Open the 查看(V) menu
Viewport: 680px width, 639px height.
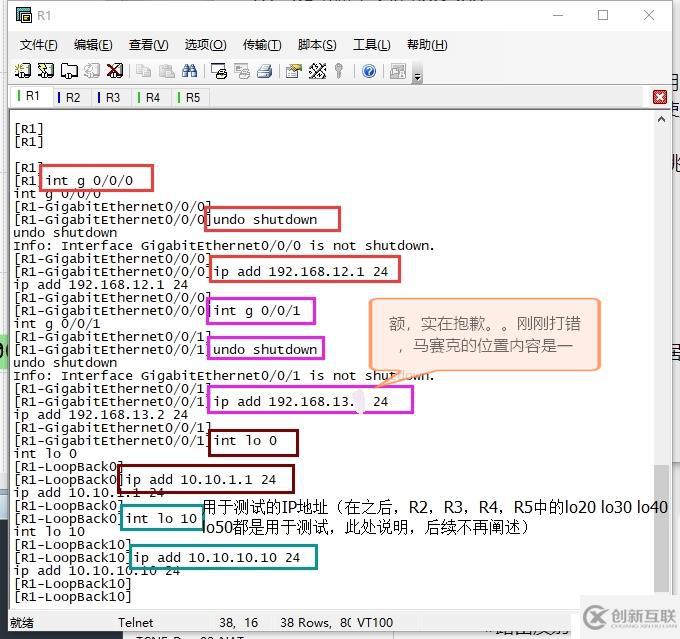pos(148,45)
